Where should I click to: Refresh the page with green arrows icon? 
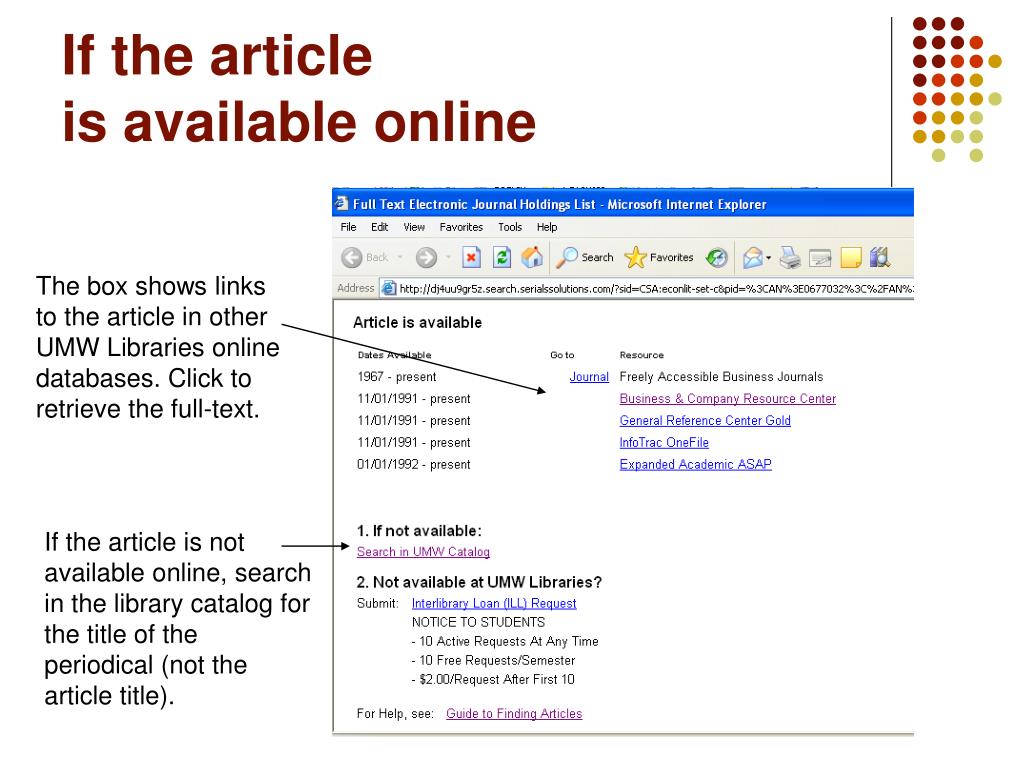coord(502,257)
